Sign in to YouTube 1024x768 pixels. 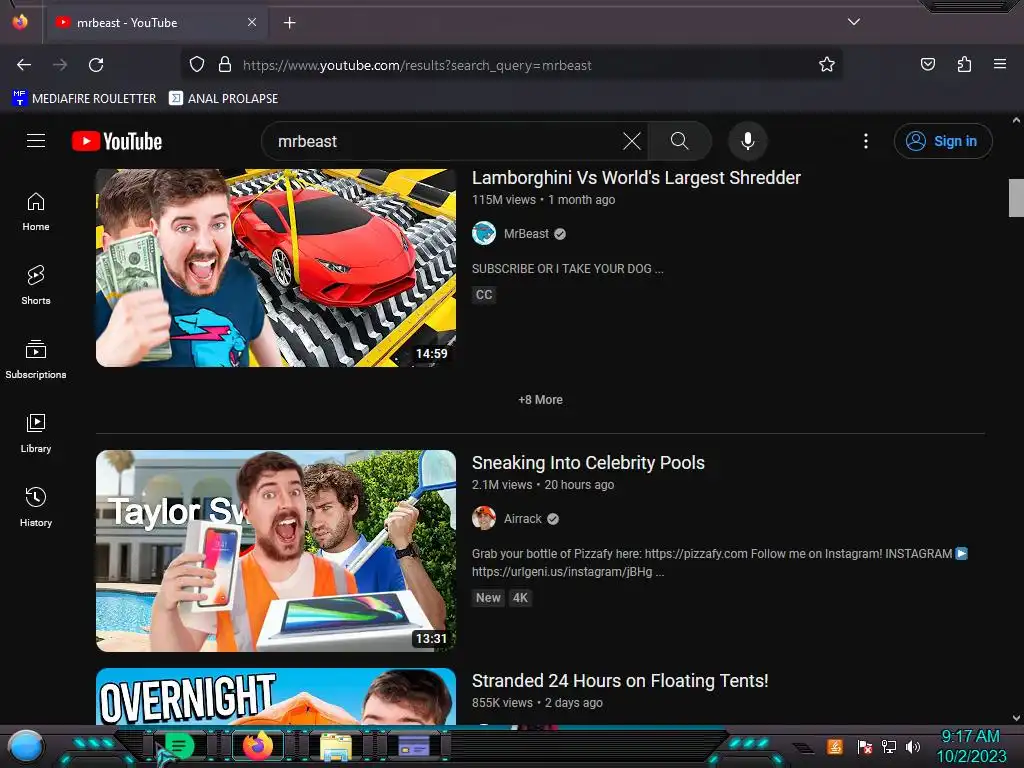(942, 141)
